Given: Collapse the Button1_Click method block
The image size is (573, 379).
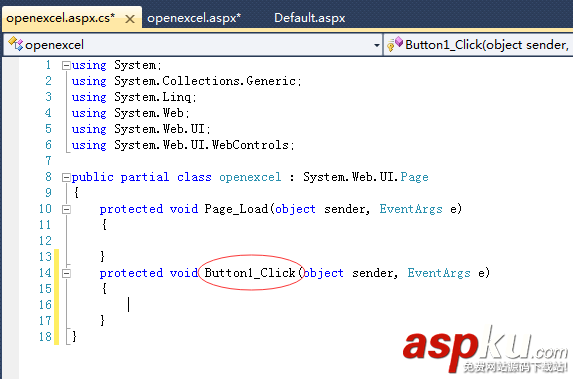Looking at the screenshot, I should 66,273.
